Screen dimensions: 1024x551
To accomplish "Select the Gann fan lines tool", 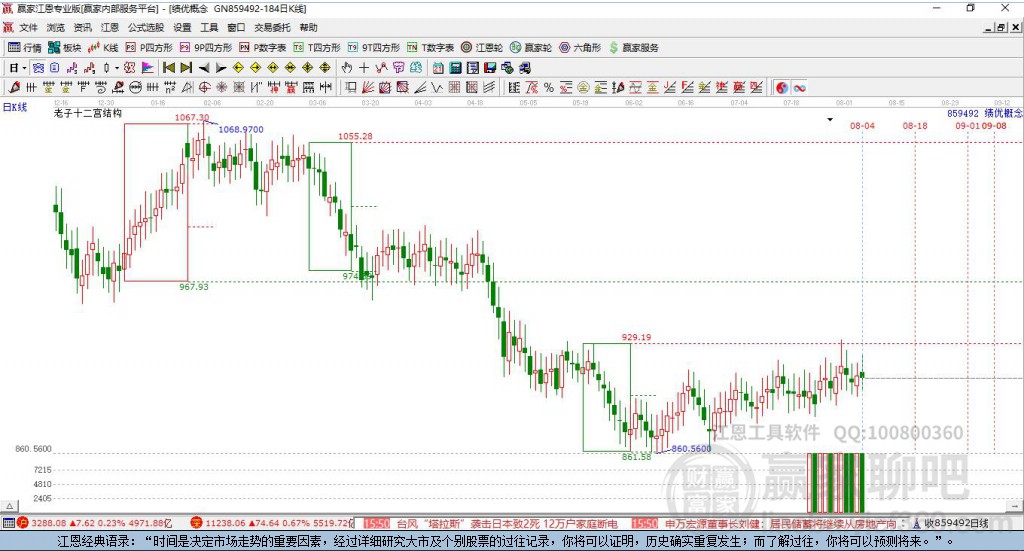I will [x=368, y=87].
